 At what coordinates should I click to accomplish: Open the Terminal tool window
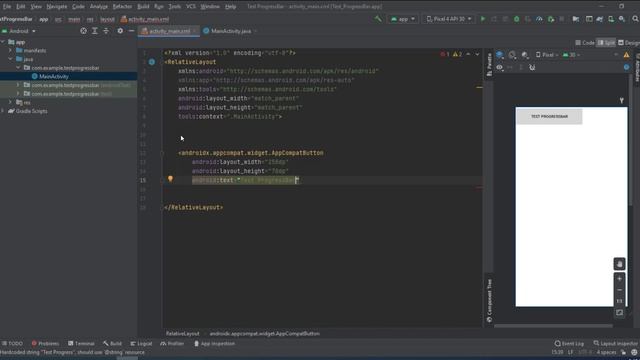(x=81, y=343)
